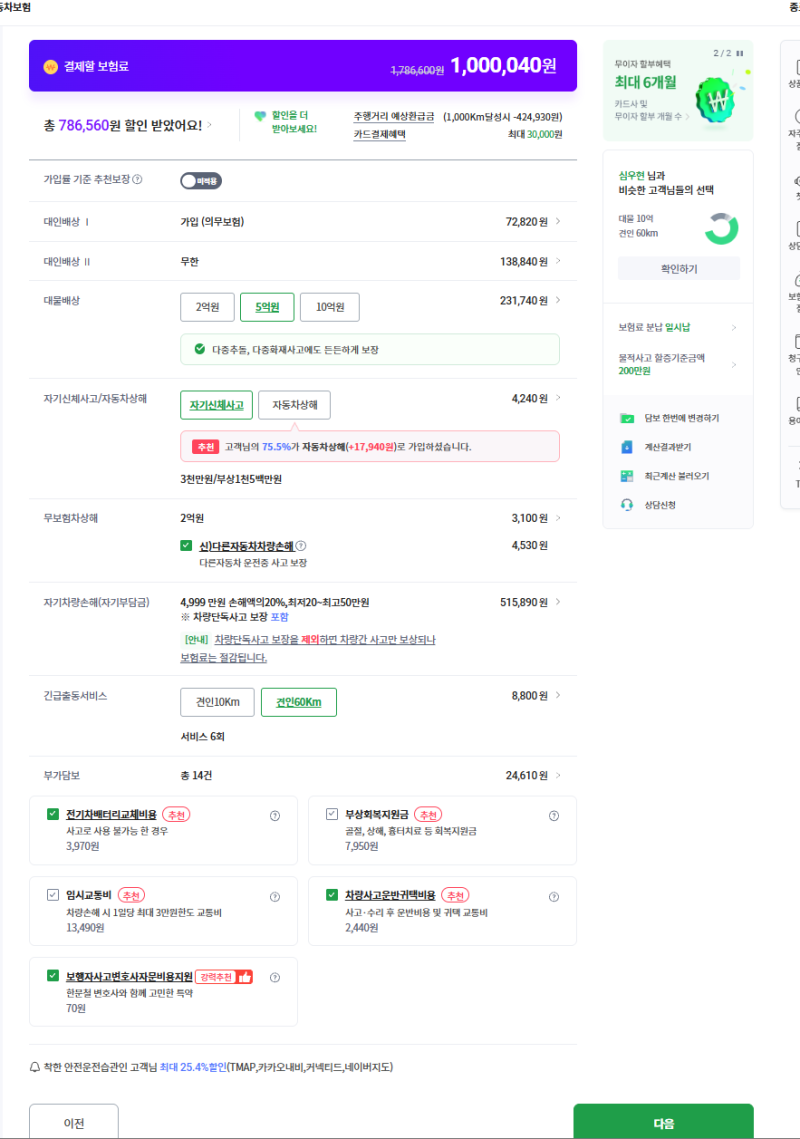The width and height of the screenshot is (800, 1139).
Task: Click 부상회복지원금 추천 badge
Action: [x=428, y=815]
